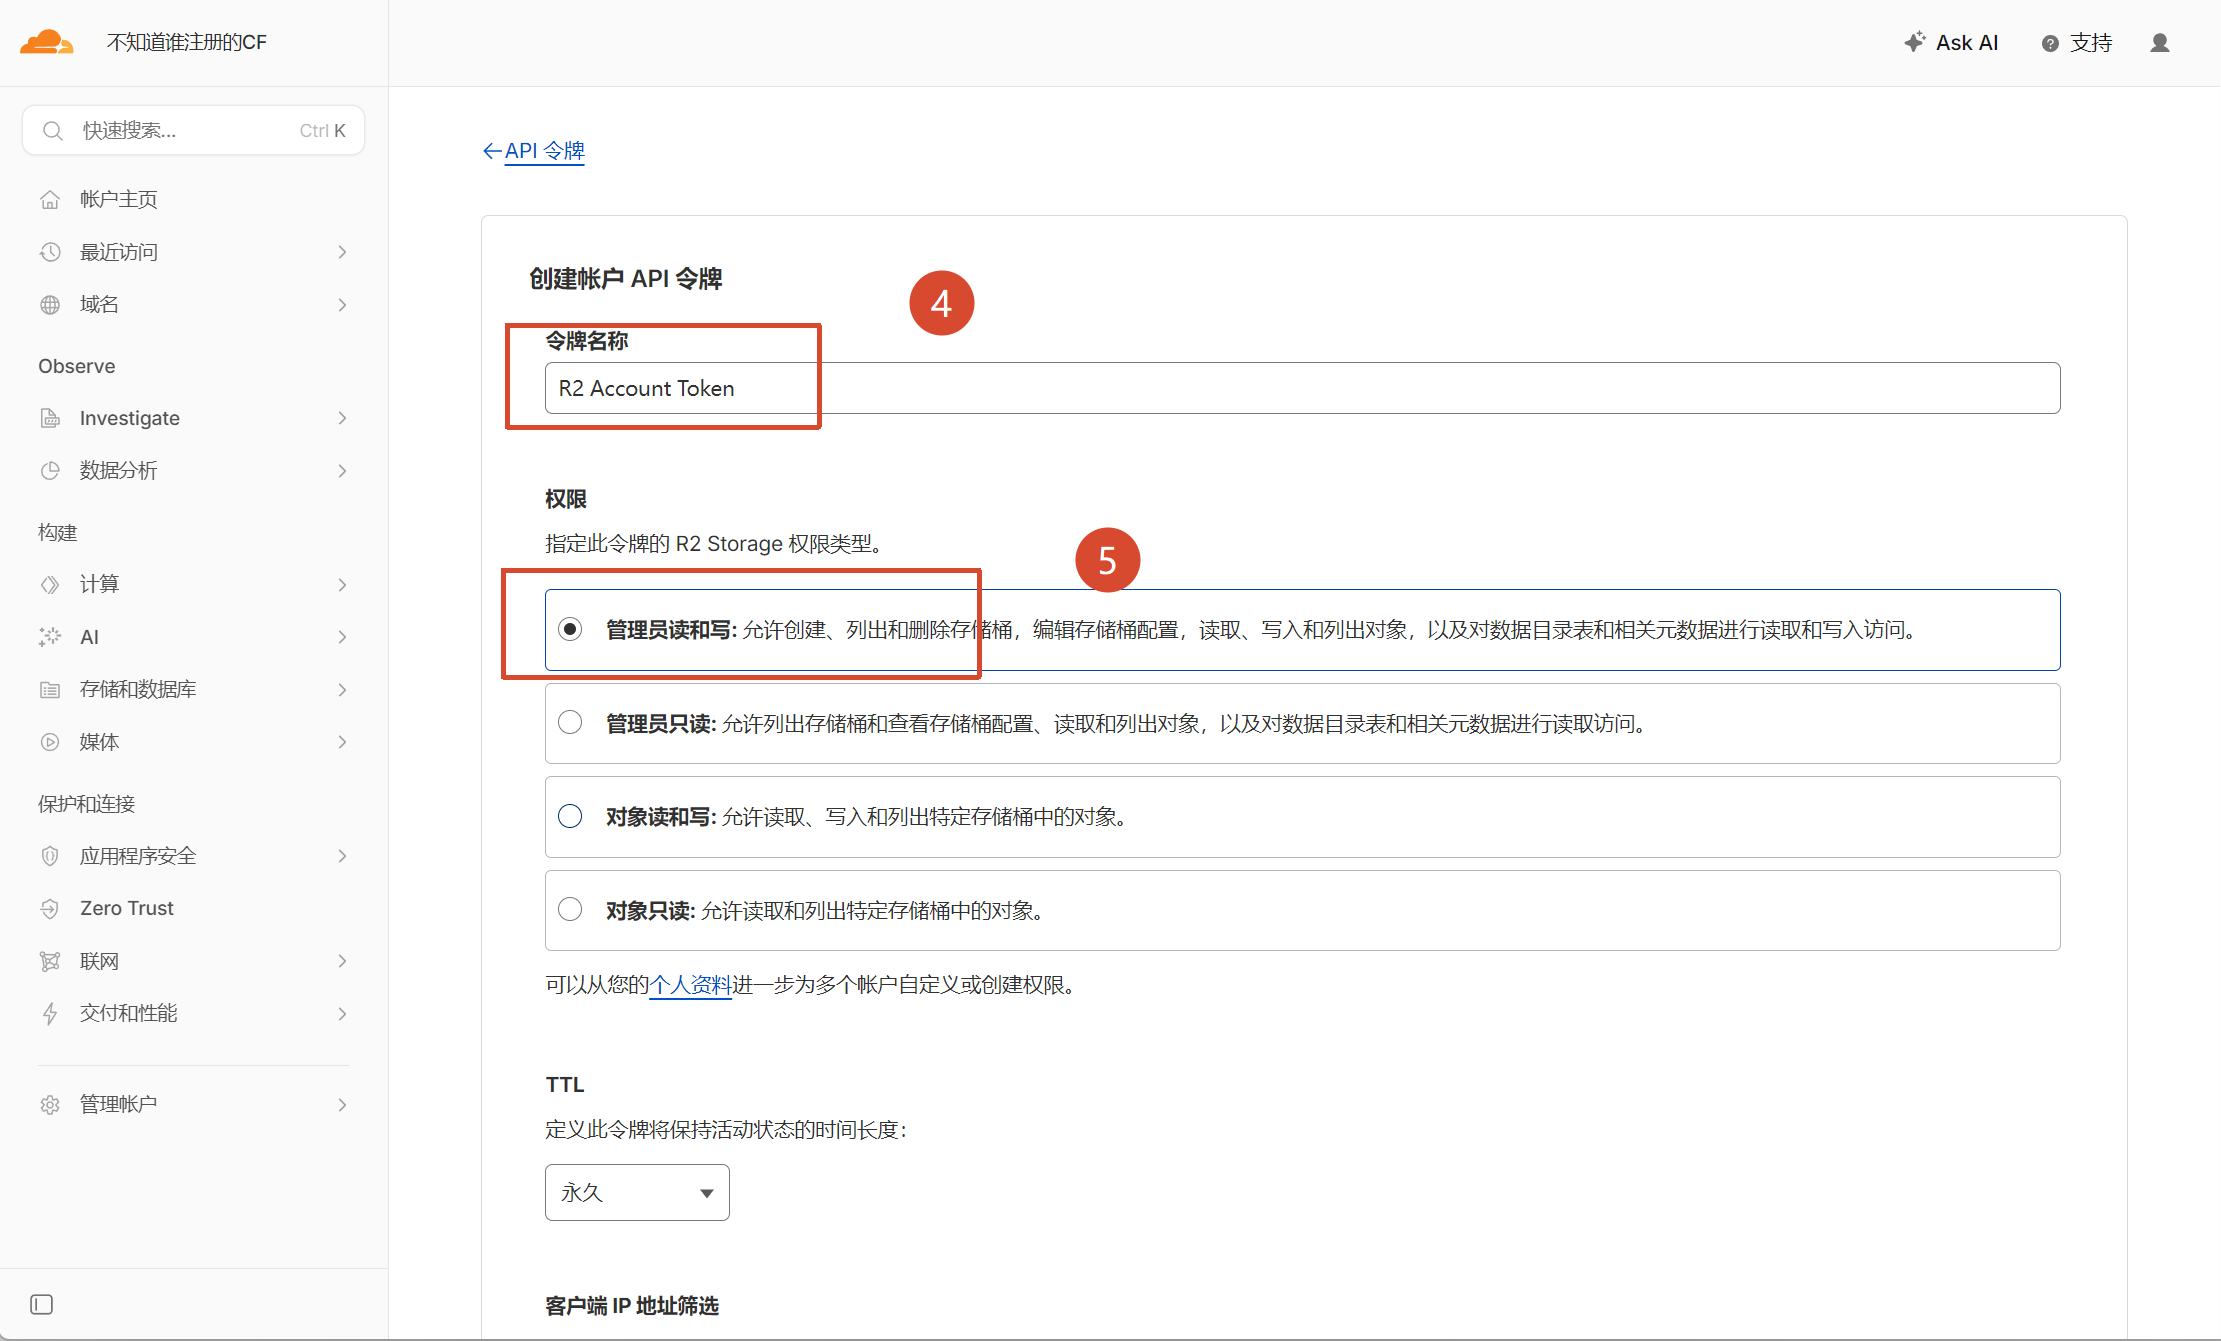Image resolution: width=2221 pixels, height=1341 pixels.
Task: Expand 媒体 chevron
Action: pos(342,742)
